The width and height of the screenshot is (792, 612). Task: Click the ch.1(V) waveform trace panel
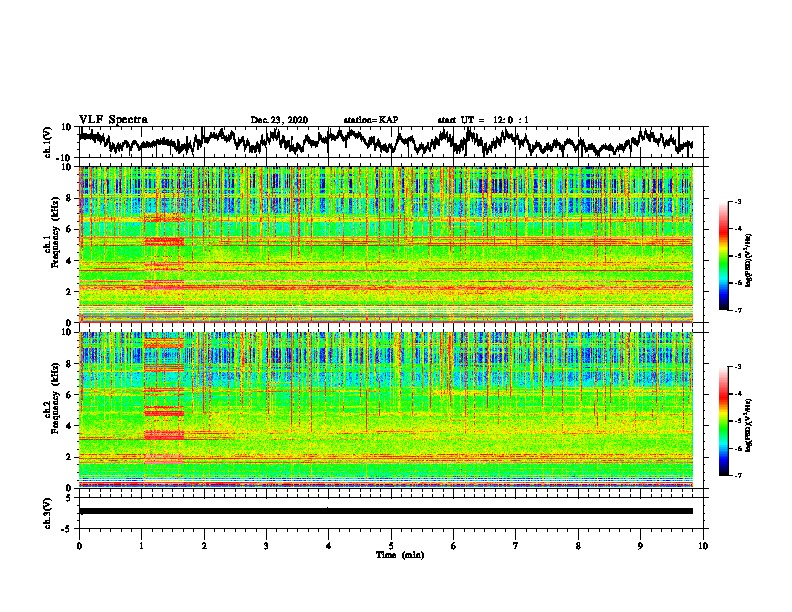tap(391, 142)
